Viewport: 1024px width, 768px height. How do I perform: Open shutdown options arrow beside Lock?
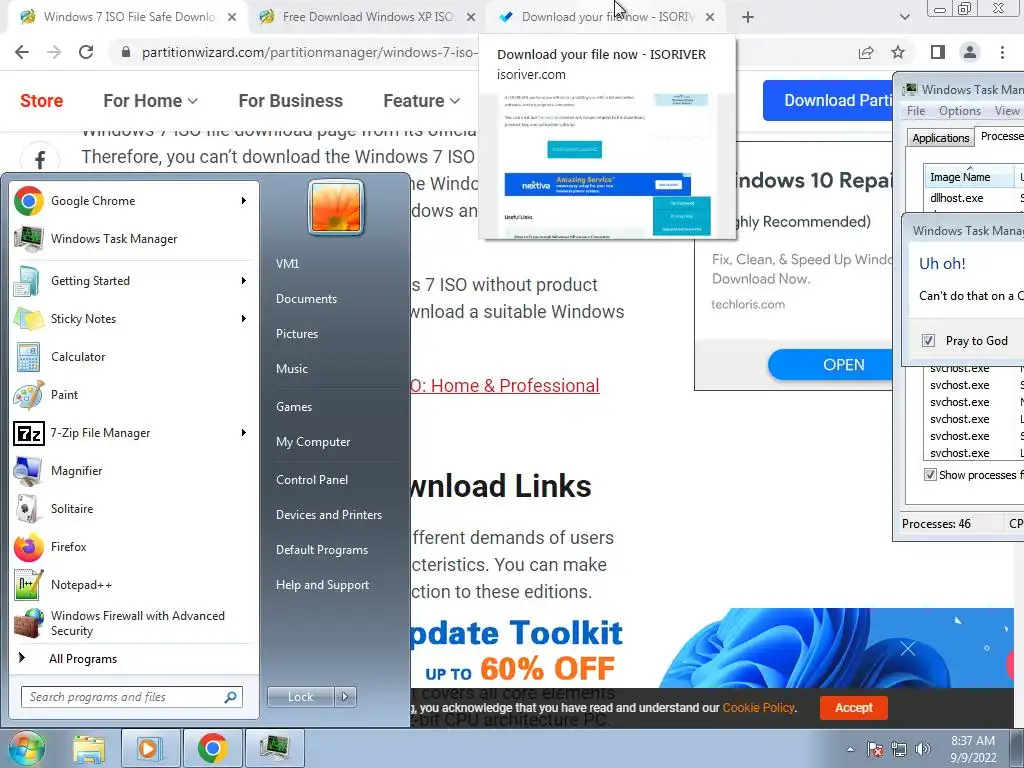tap(346, 697)
